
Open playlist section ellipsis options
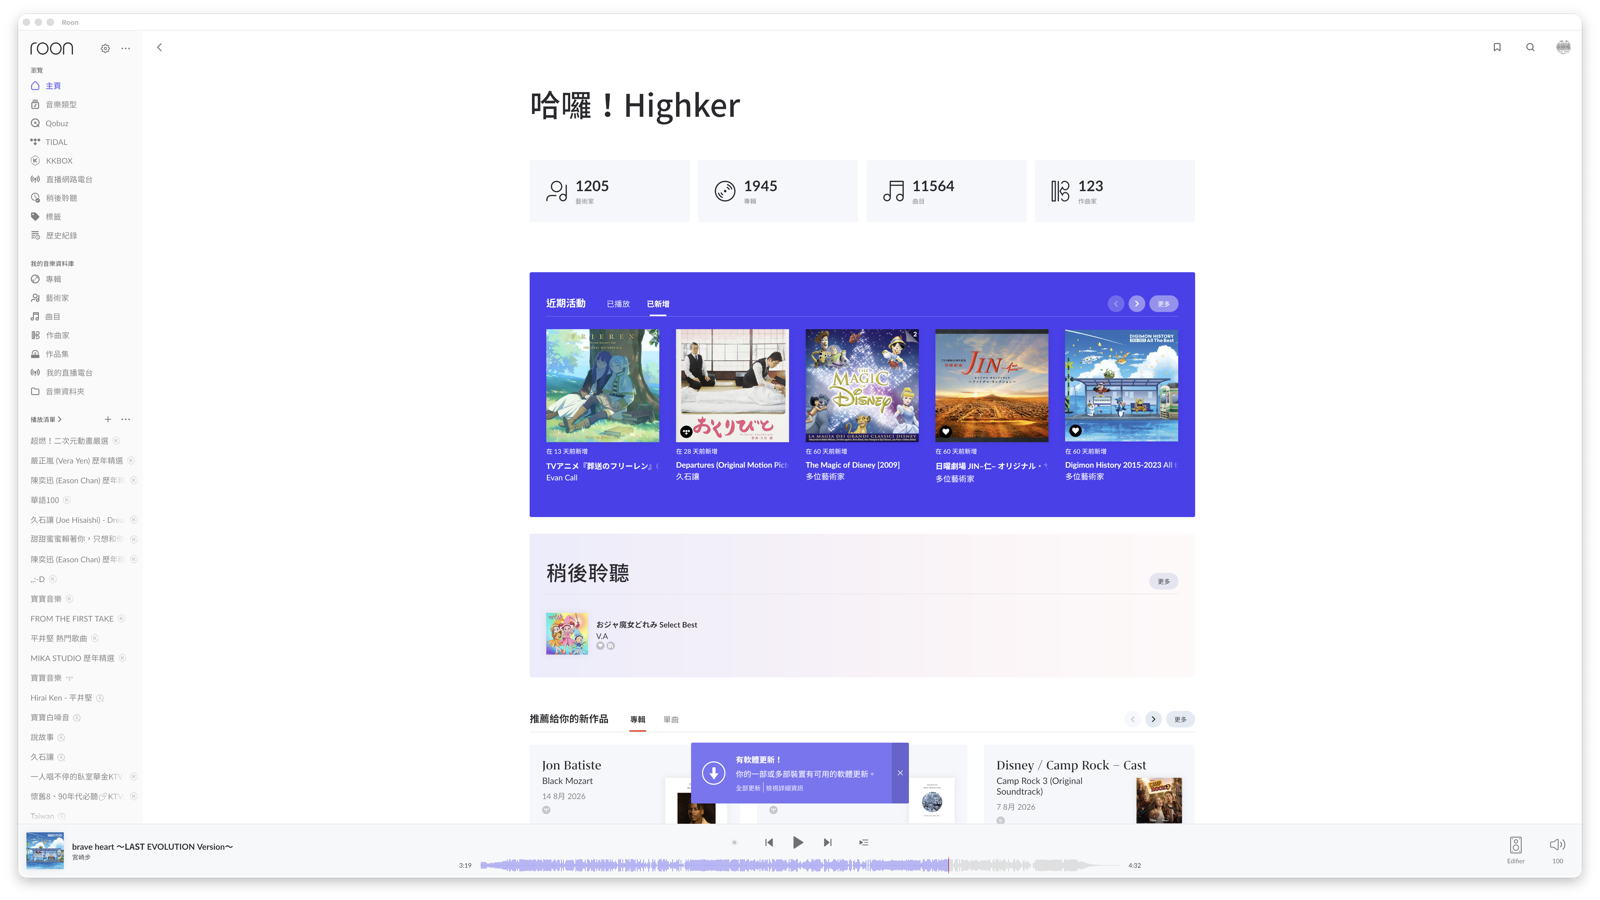point(126,419)
